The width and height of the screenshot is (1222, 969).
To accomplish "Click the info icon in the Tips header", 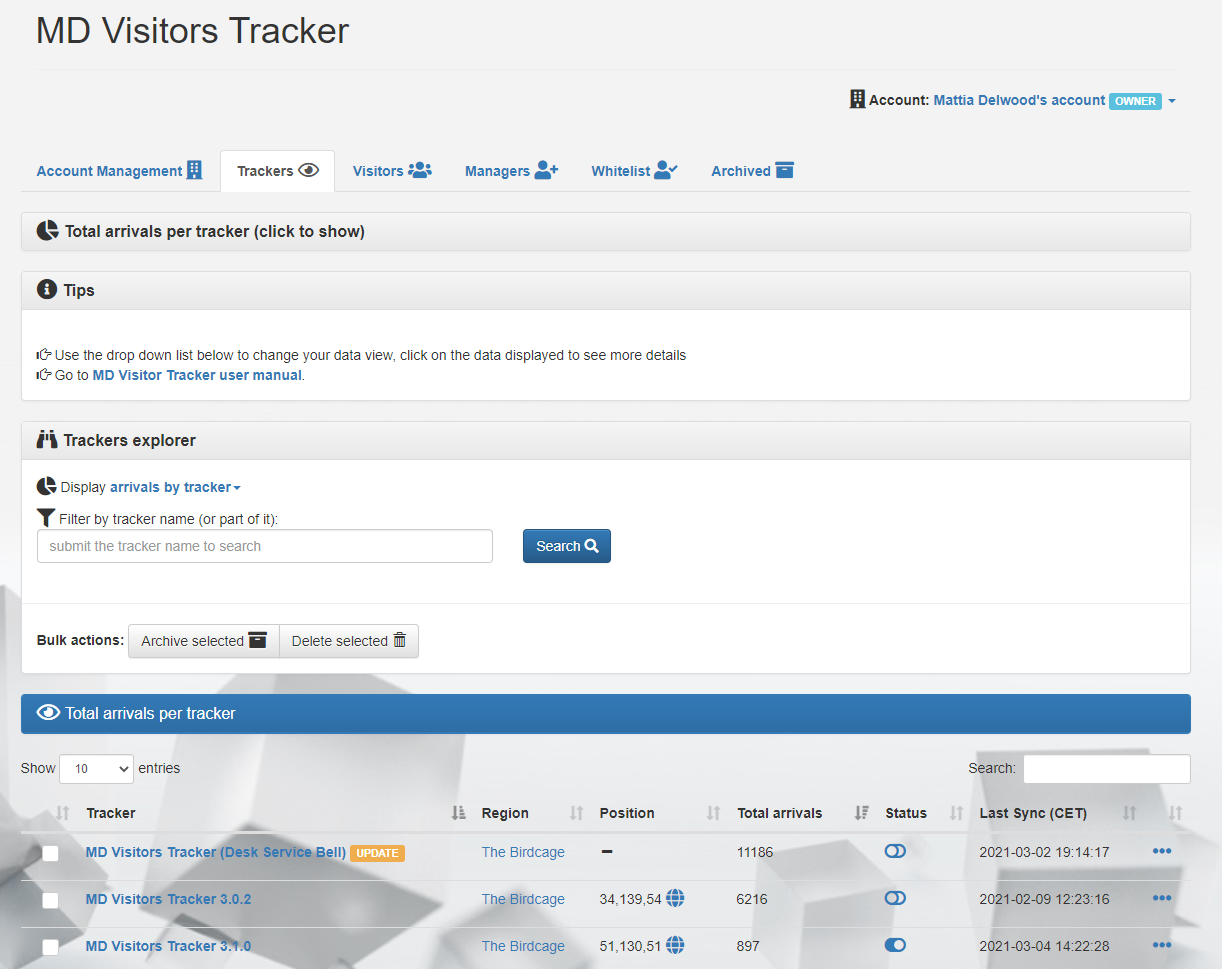I will (47, 289).
